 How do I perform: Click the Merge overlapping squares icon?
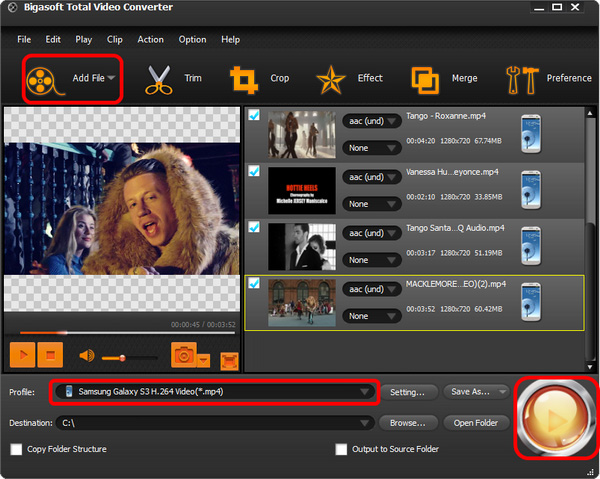425,80
